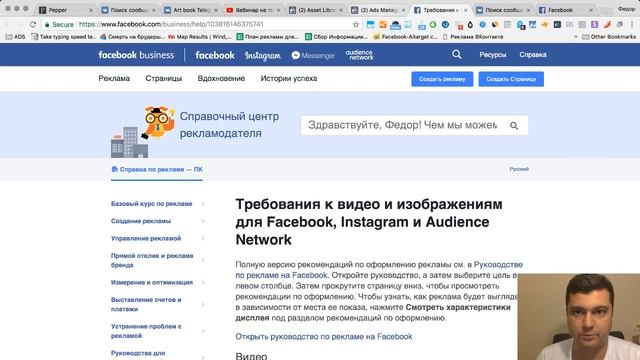The height and width of the screenshot is (360, 640).
Task: Open Facebook-Altarget bookmark
Action: click(x=406, y=37)
